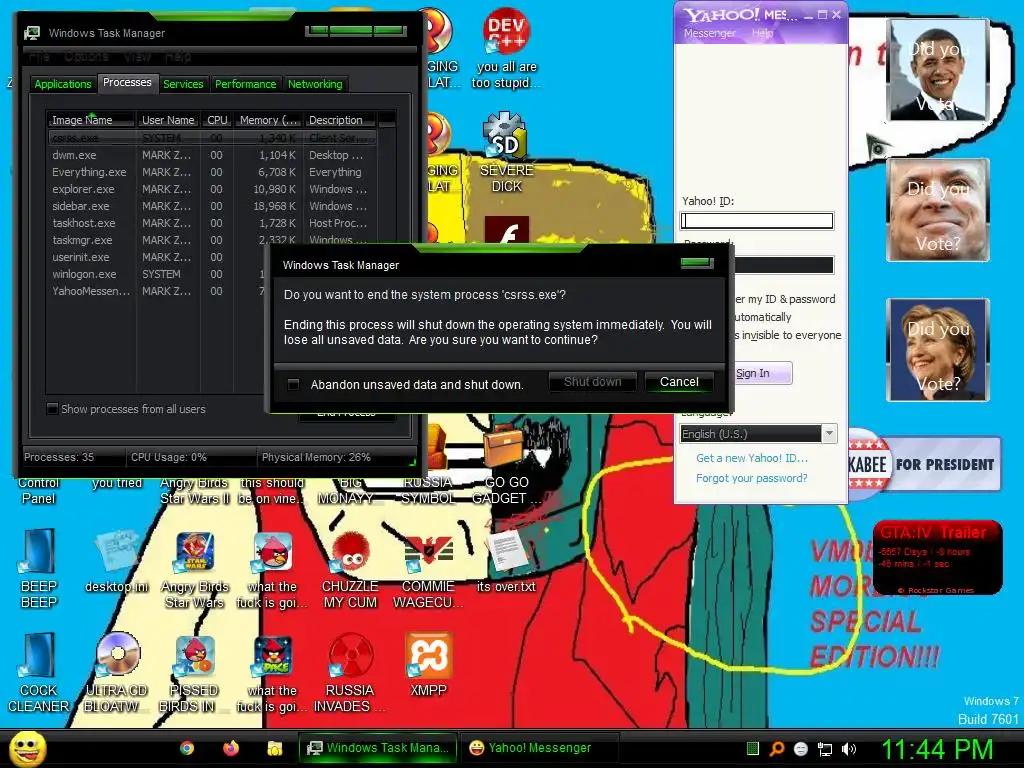
Task: Click the network tray icon
Action: point(825,749)
